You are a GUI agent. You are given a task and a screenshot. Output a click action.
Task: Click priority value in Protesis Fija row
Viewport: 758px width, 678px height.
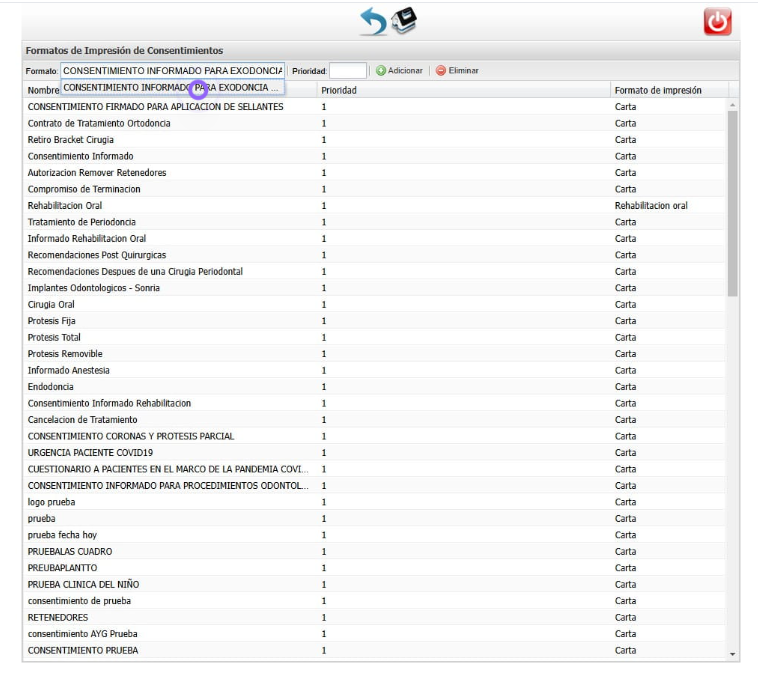[324, 321]
